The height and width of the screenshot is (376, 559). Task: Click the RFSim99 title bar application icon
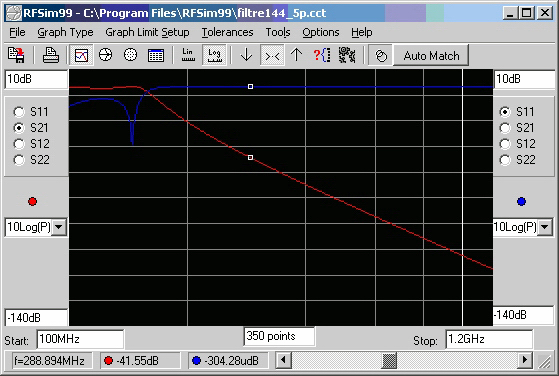(x=14, y=13)
